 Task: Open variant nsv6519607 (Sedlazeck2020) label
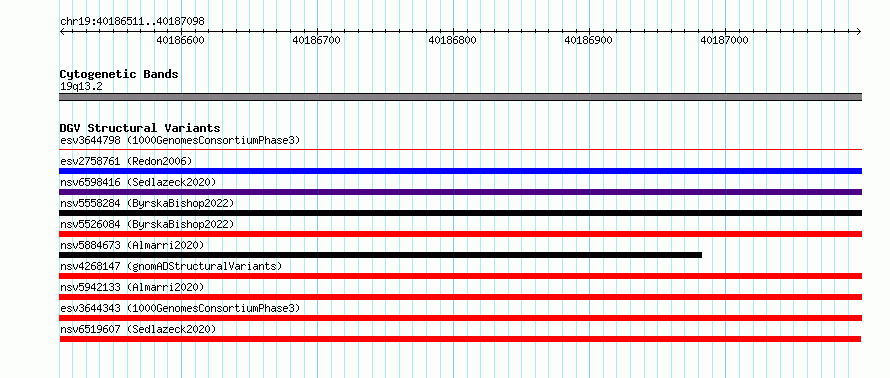click(x=138, y=329)
